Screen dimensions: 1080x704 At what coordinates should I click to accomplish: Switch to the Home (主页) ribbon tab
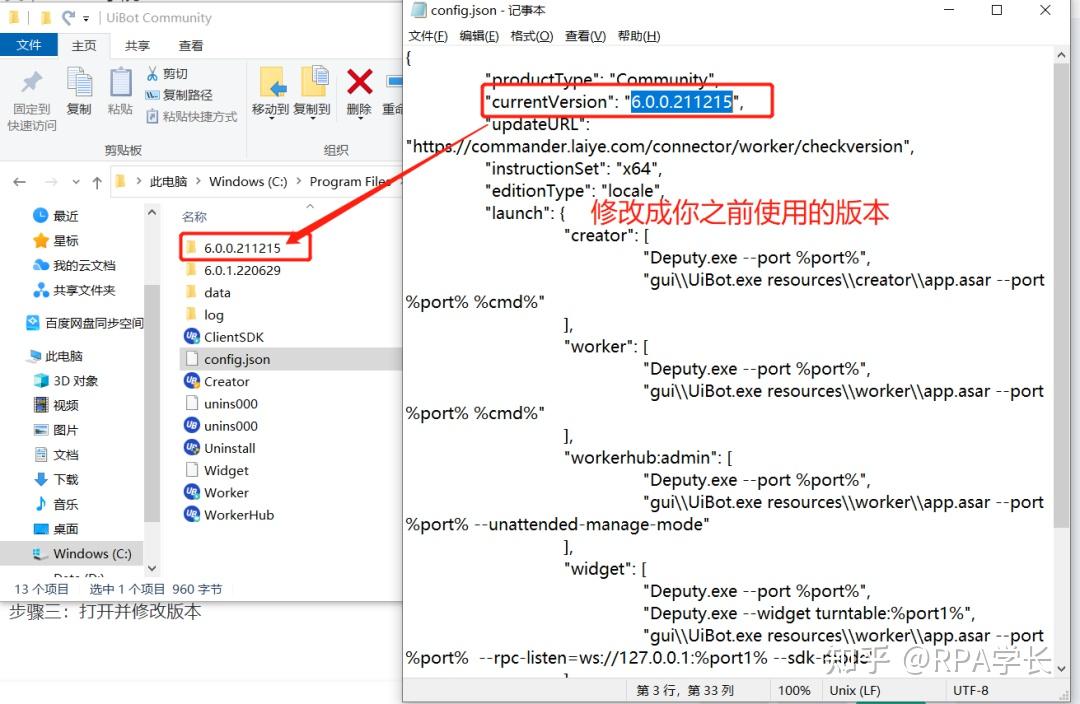[x=84, y=45]
